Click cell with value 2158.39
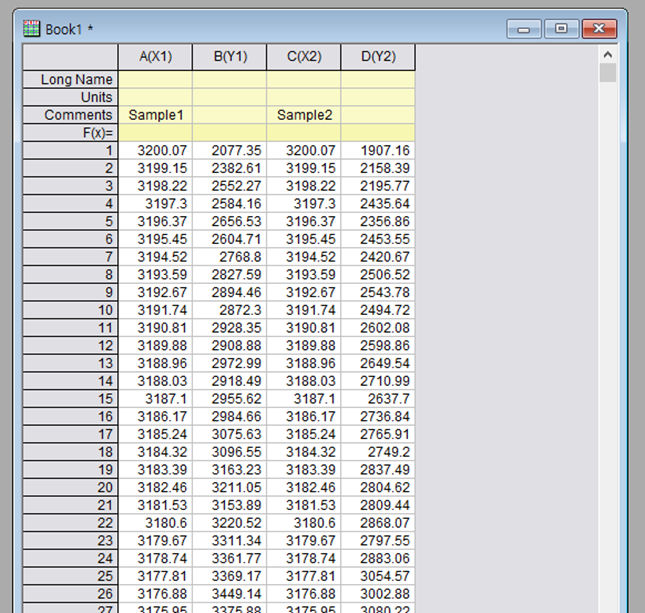Image resolution: width=645 pixels, height=613 pixels. pos(378,168)
